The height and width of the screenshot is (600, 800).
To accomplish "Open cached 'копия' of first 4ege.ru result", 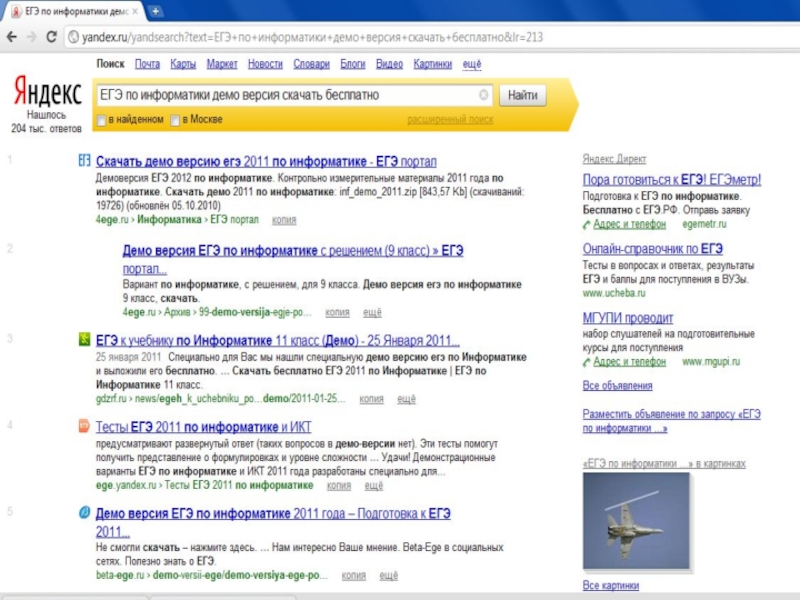I will pos(284,220).
